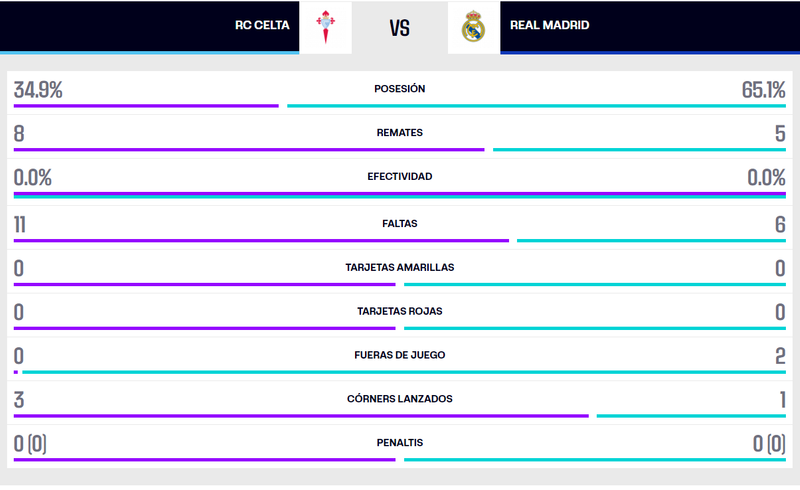Click the purple Celta Faltas bar
The width and height of the screenshot is (800, 490).
point(261,240)
